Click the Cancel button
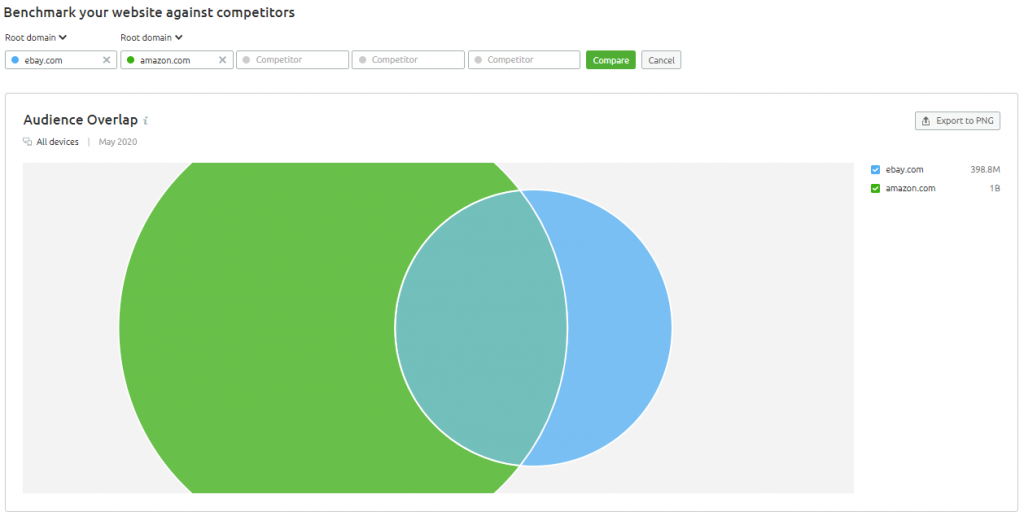This screenshot has width=1024, height=516. click(x=661, y=60)
